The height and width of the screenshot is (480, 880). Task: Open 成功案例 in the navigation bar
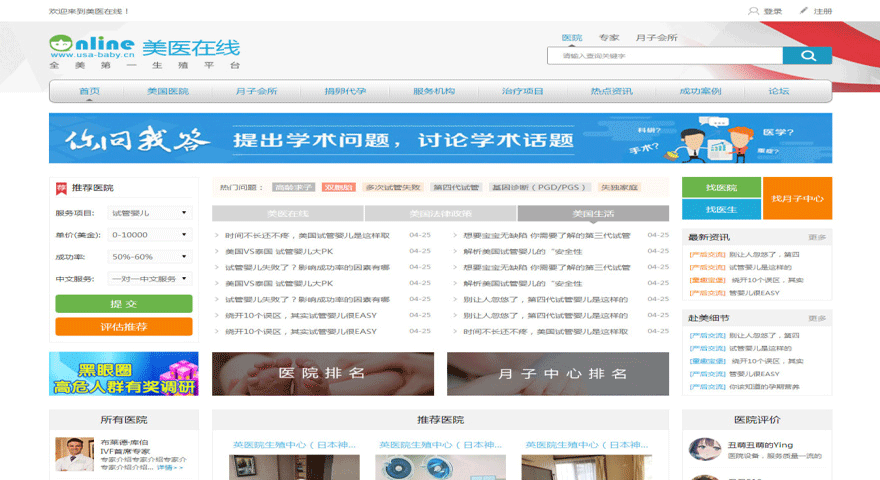(x=700, y=91)
